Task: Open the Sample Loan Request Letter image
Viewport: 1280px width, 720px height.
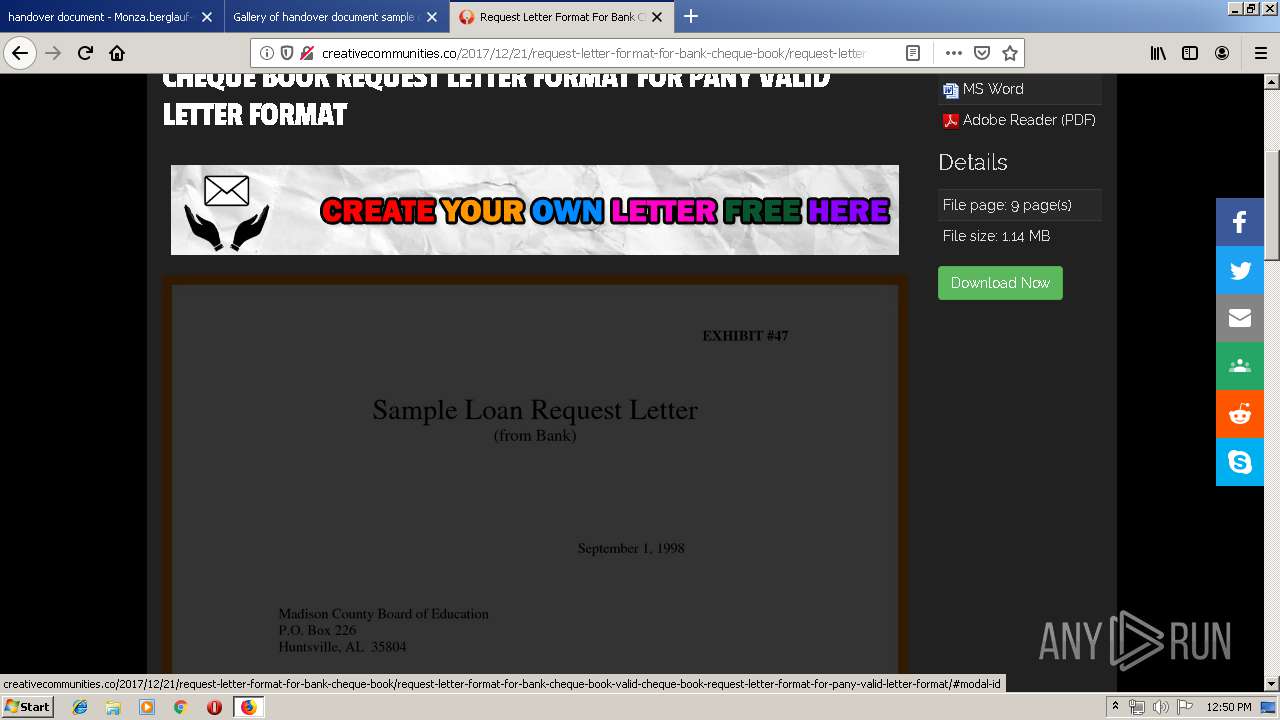Action: [535, 480]
